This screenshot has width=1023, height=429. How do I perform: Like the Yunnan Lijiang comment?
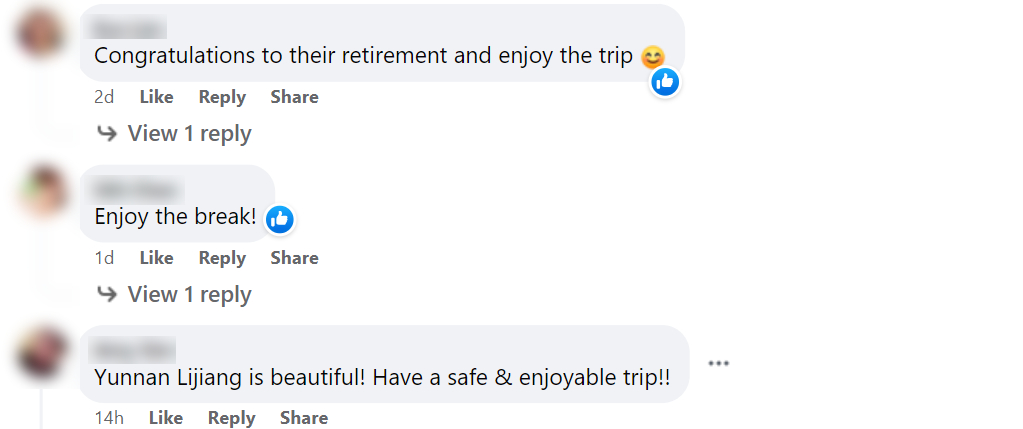coord(165,418)
